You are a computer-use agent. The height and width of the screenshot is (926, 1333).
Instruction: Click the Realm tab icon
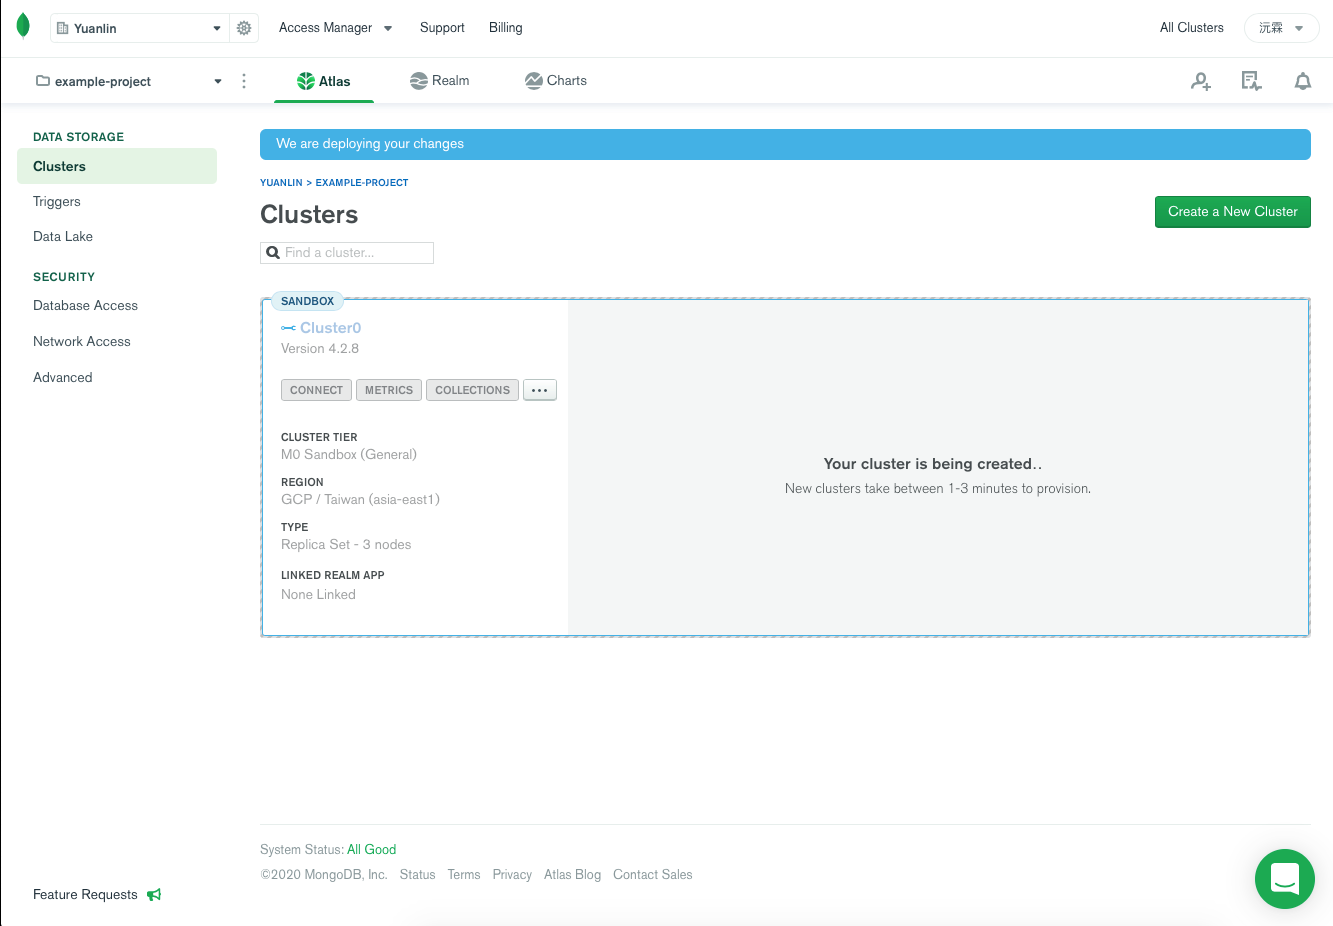pyautogui.click(x=419, y=81)
